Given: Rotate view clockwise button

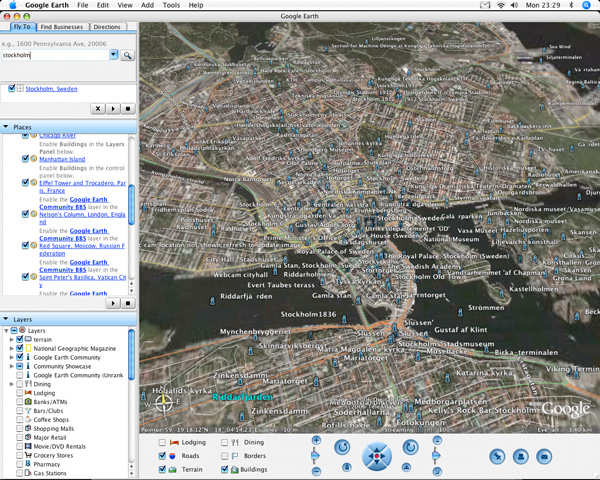Looking at the screenshot, I should point(411,447).
